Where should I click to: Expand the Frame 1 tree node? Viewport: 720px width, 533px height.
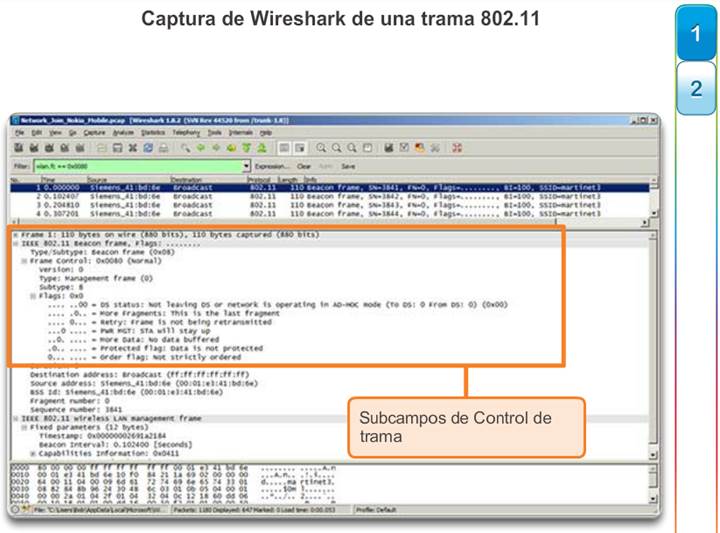pos(16,235)
